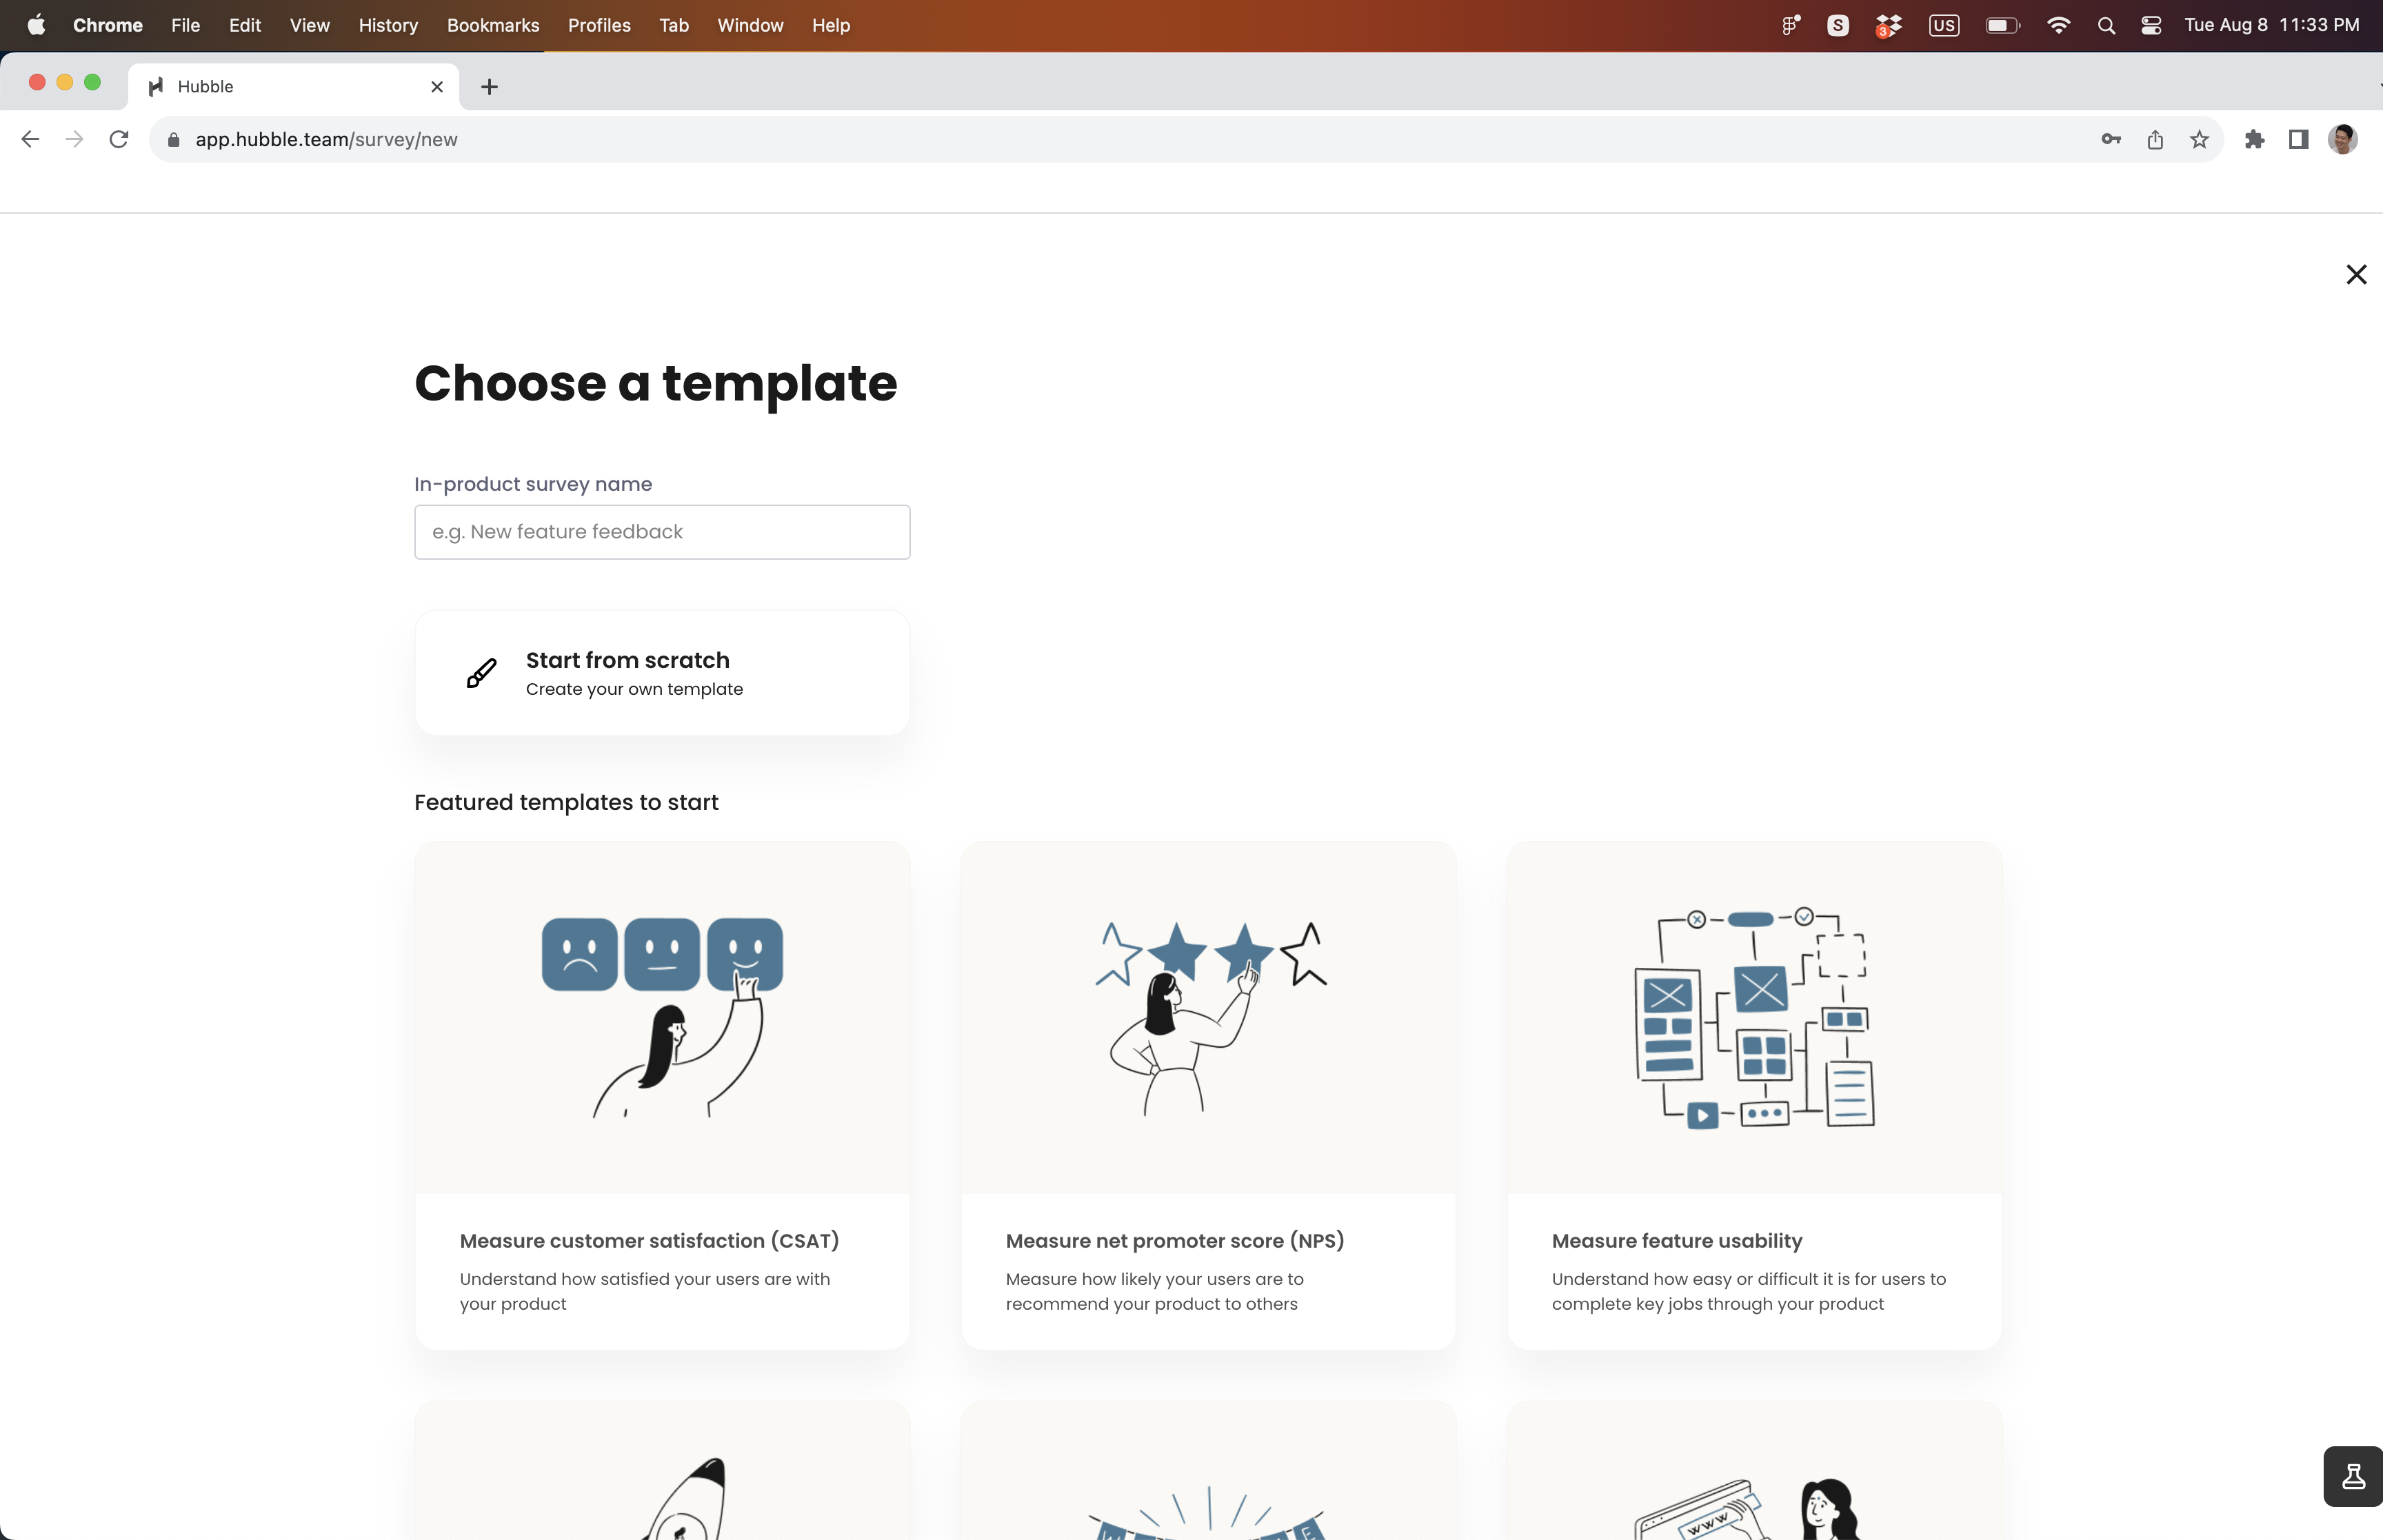The height and width of the screenshot is (1540, 2383).
Task: Click the Figma icon in the menu bar
Action: (x=1790, y=25)
